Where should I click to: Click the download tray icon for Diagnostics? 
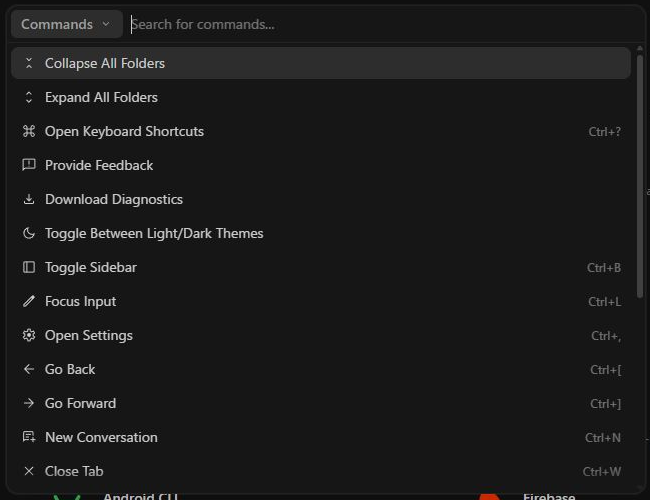[29, 199]
